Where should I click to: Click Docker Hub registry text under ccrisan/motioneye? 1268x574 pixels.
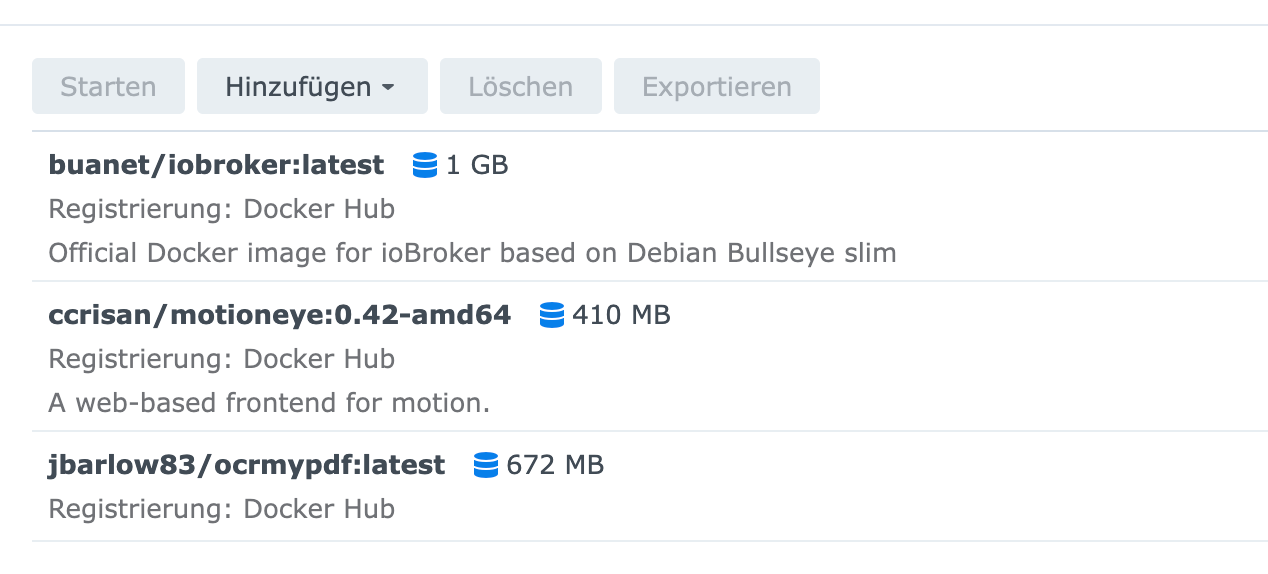pos(319,359)
